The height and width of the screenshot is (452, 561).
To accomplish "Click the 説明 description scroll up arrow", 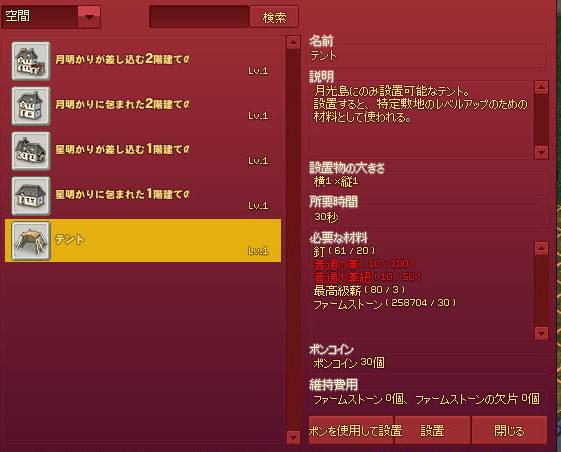I will [x=541, y=87].
